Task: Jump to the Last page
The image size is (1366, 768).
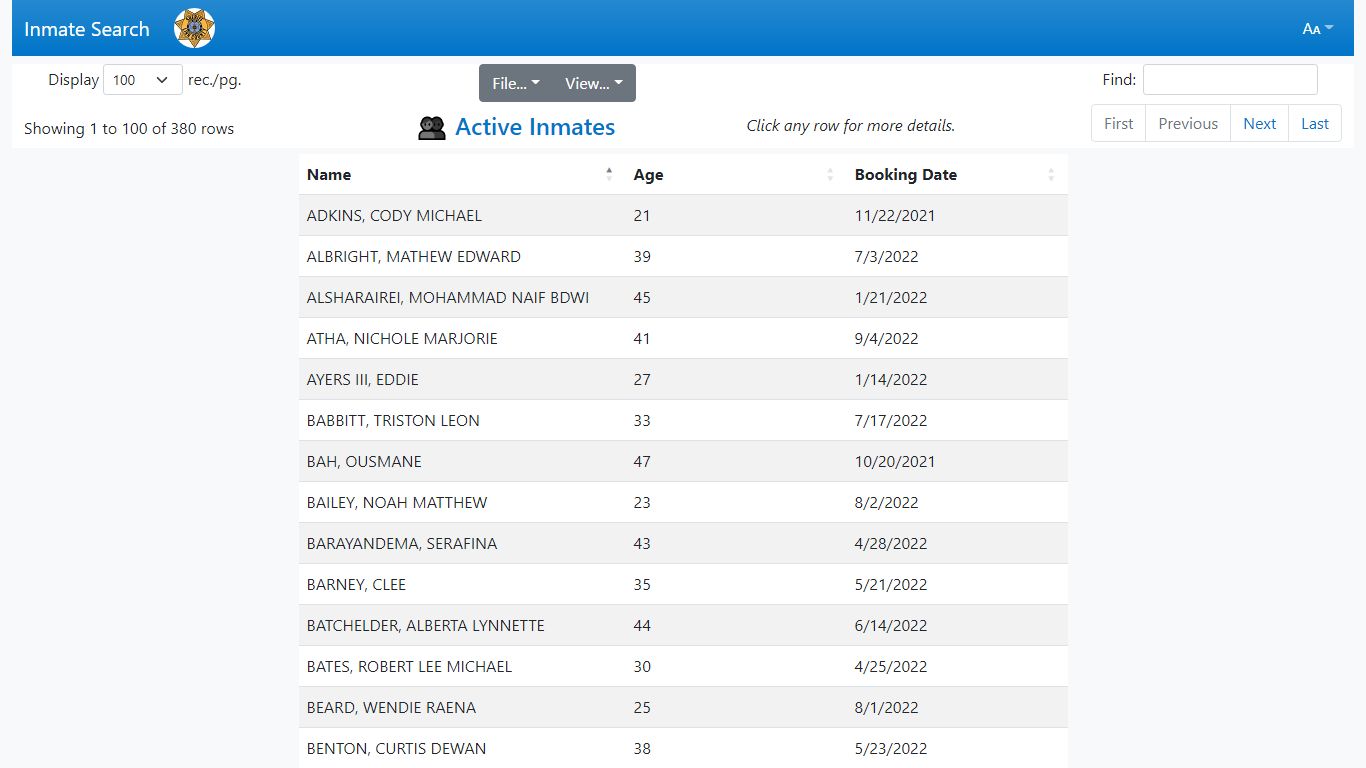Action: pyautogui.click(x=1315, y=123)
